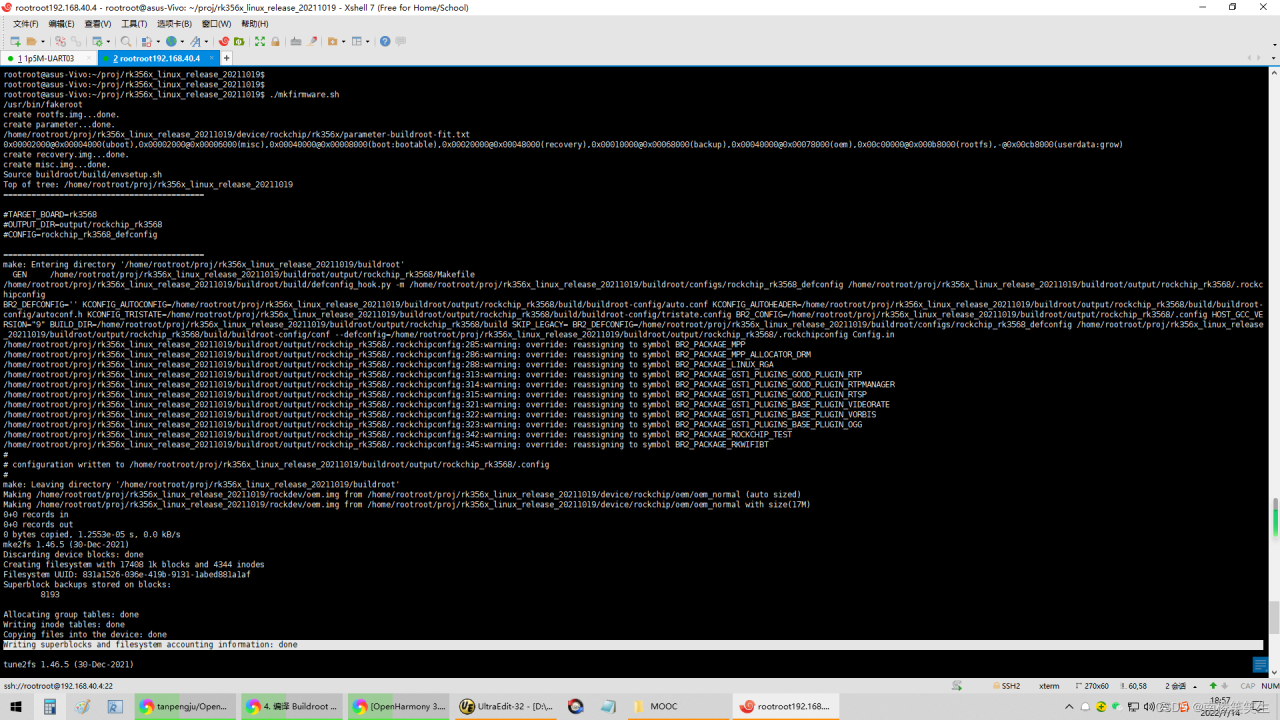Click the red swirl toolbar icon

[x=223, y=42]
